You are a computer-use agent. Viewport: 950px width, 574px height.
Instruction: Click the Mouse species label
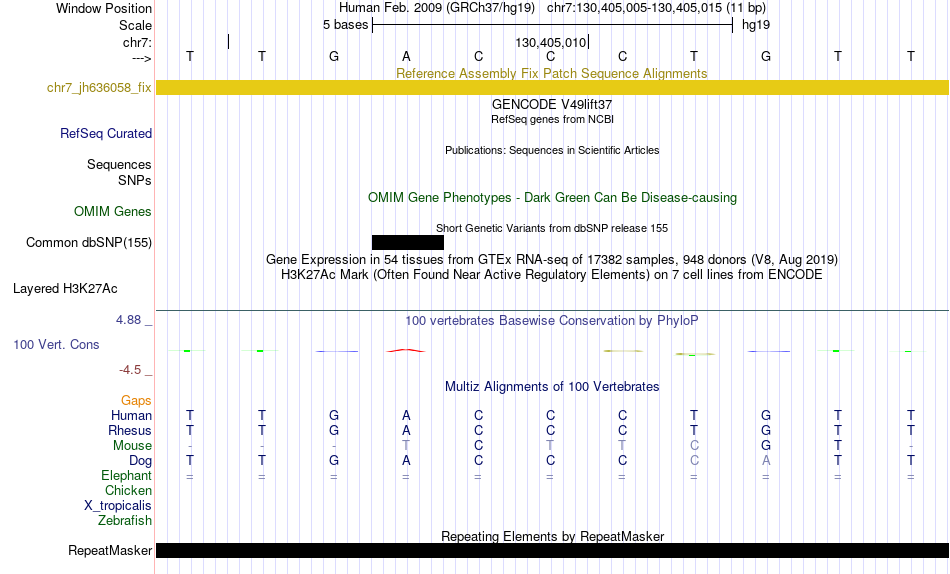coord(132,446)
